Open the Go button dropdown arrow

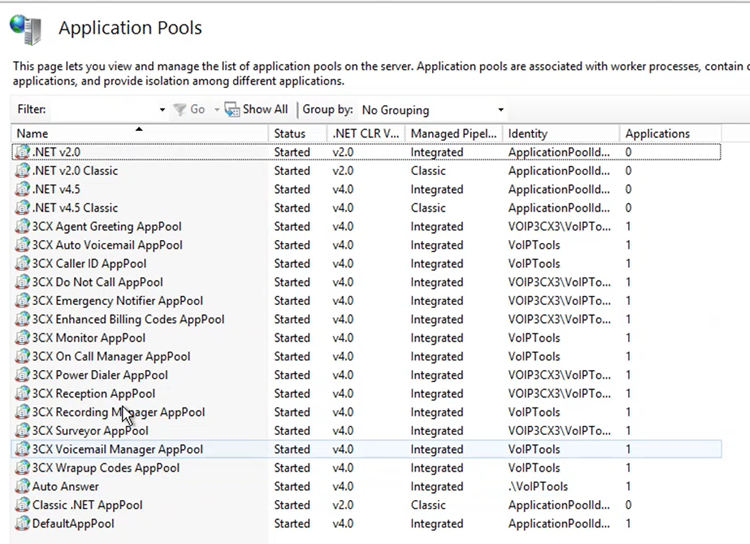tap(217, 110)
